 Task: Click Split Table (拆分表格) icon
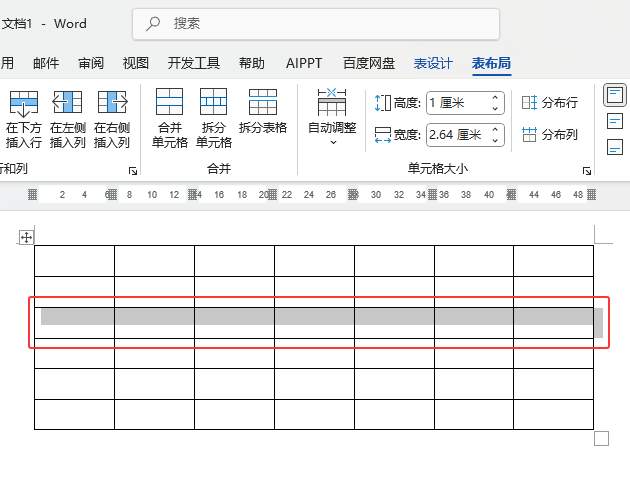point(263,102)
